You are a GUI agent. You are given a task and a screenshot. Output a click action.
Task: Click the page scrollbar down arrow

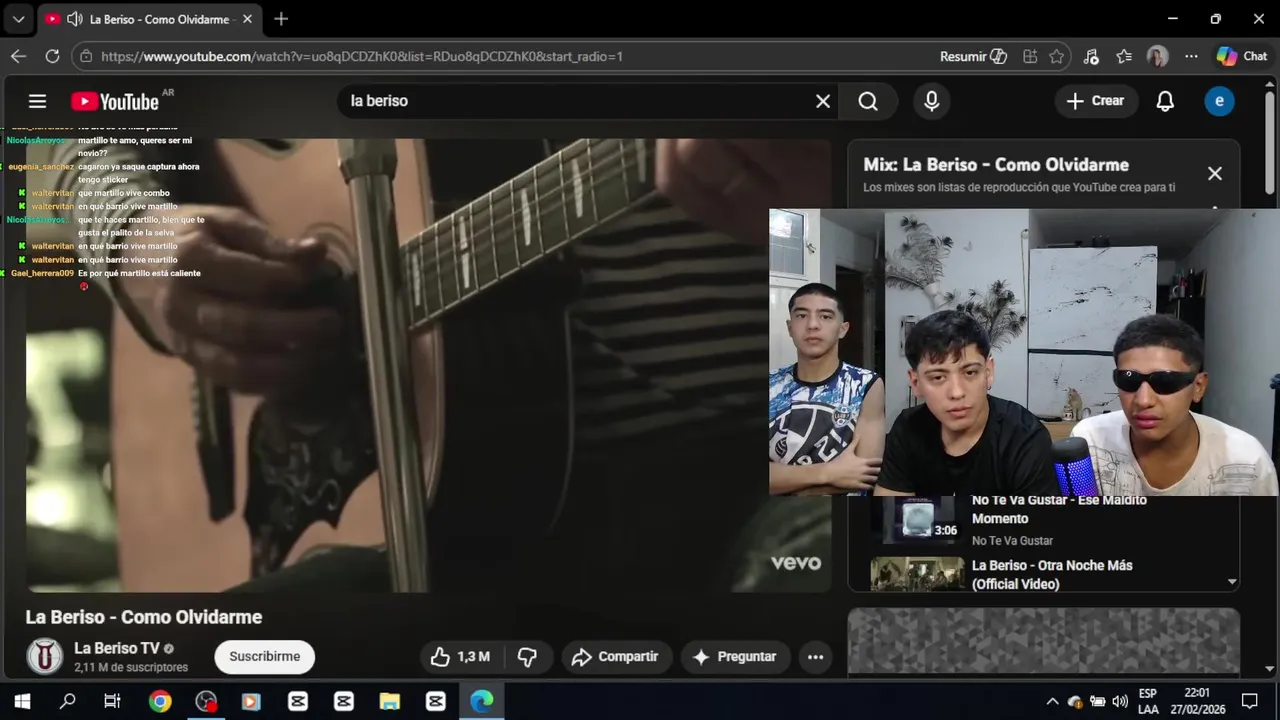pyautogui.click(x=1270, y=668)
